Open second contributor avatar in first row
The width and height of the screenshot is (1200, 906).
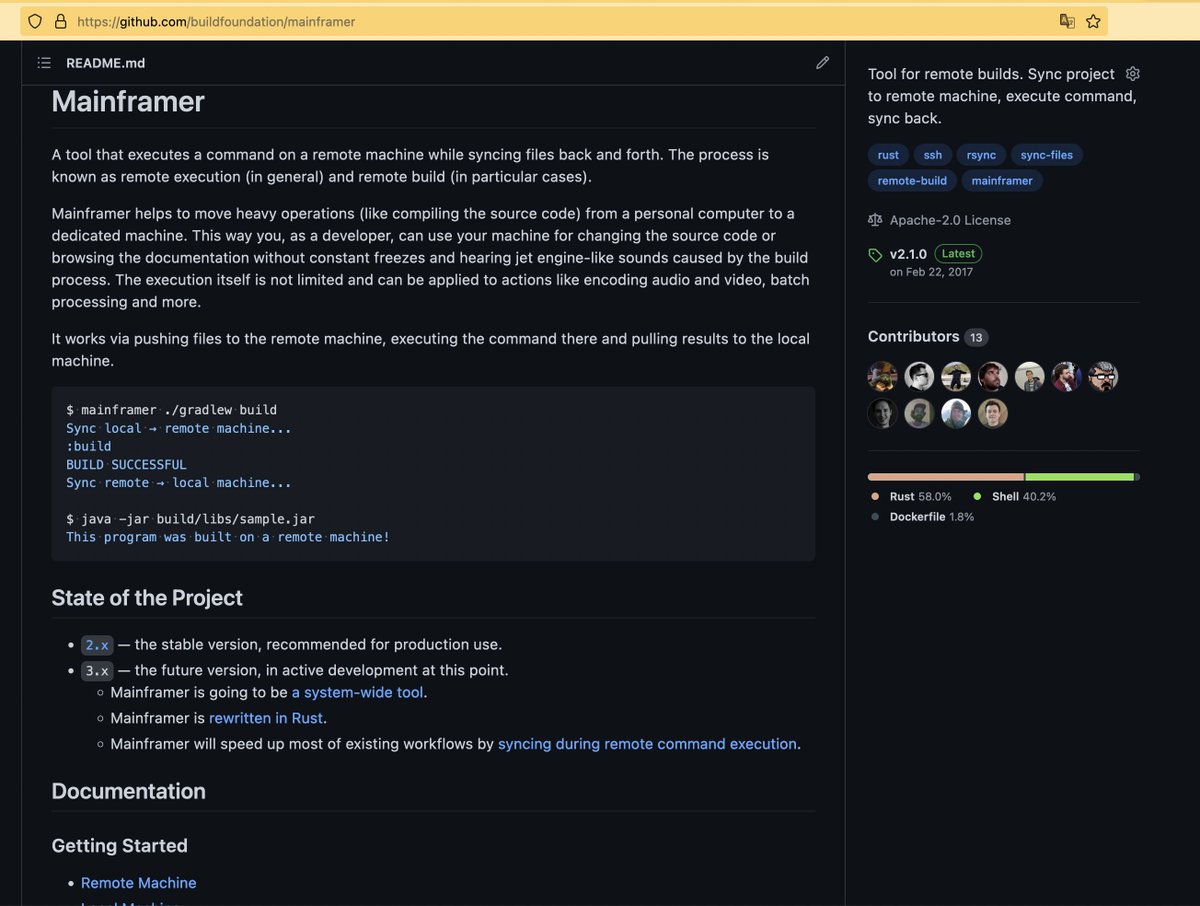point(920,377)
